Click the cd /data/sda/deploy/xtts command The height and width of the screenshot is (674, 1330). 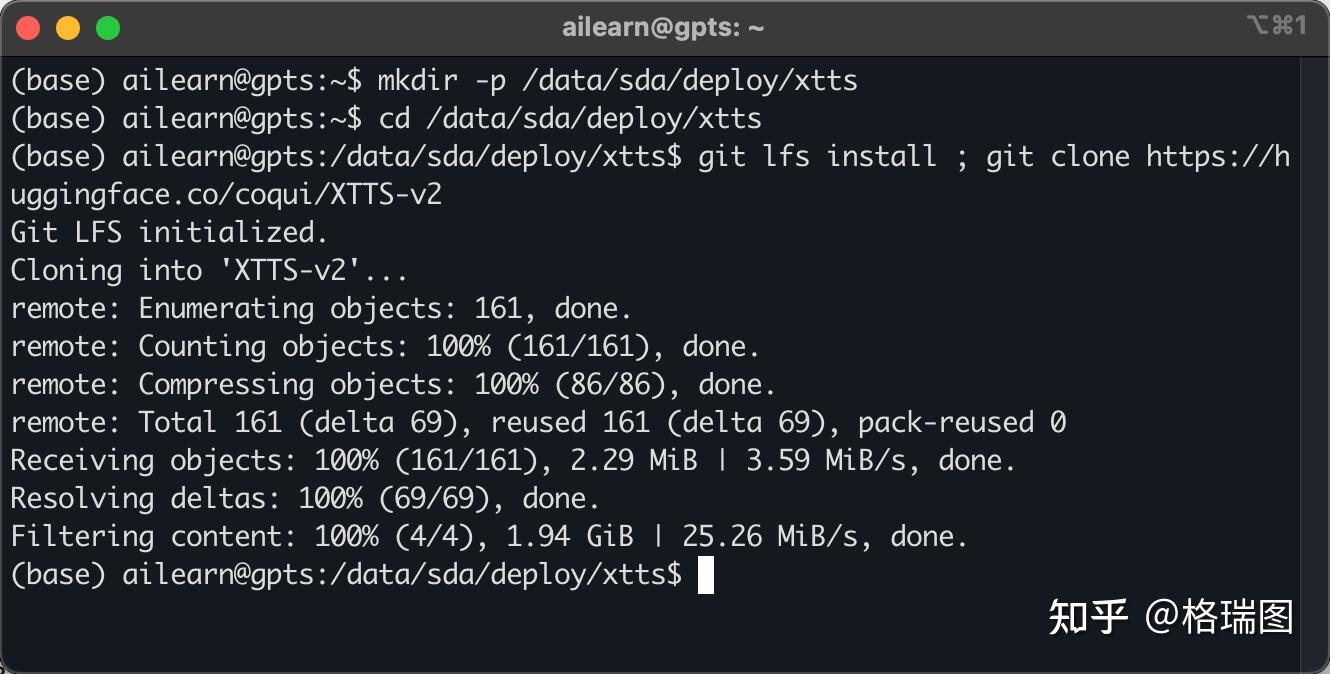(570, 118)
